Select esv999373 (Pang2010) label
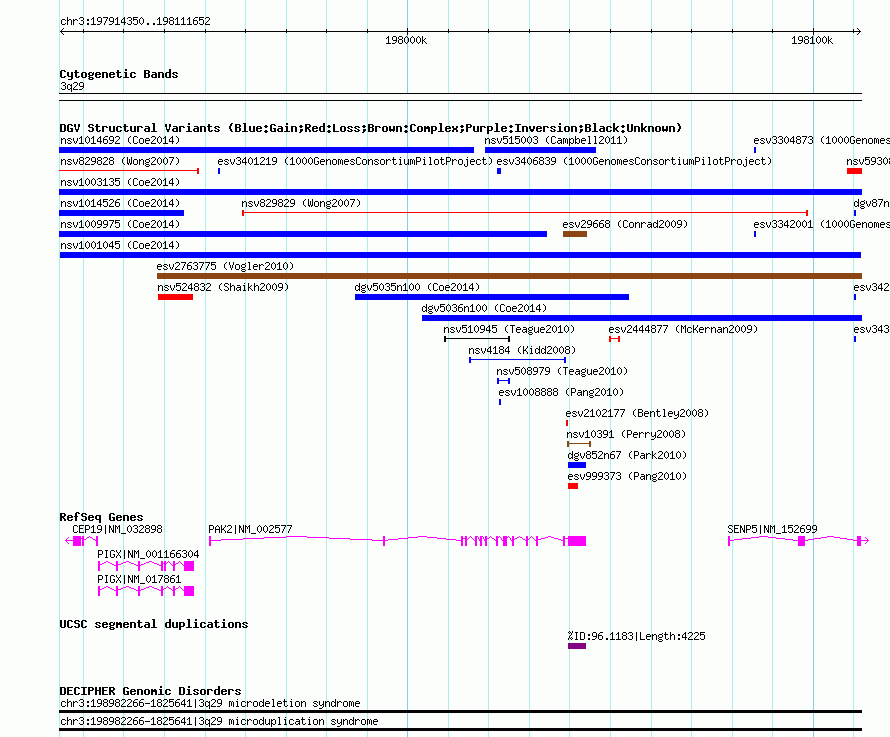The height and width of the screenshot is (737, 890). [x=627, y=476]
